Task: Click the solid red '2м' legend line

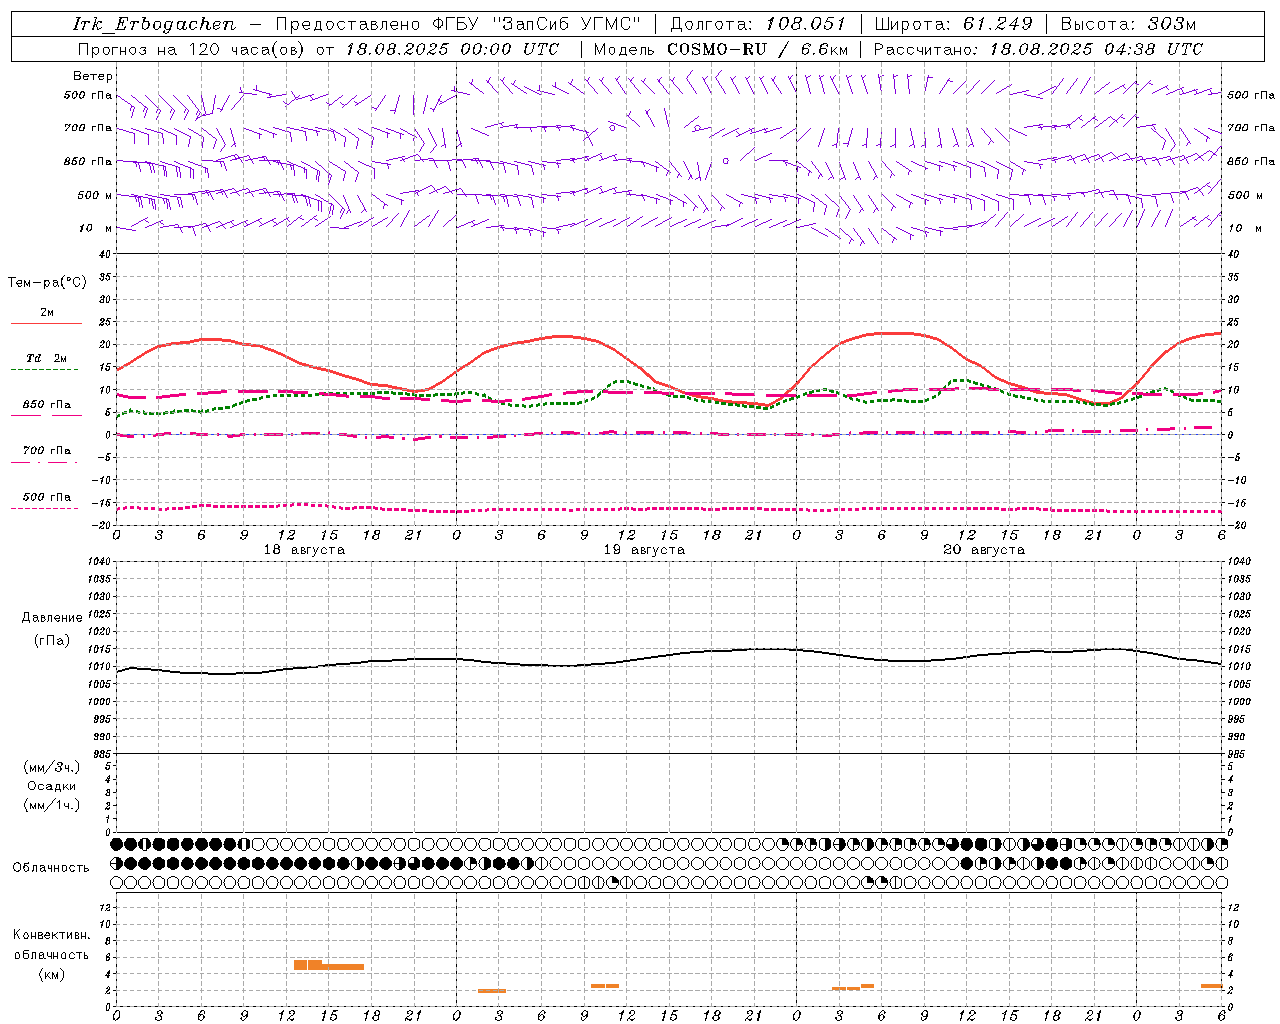Action: [46, 323]
